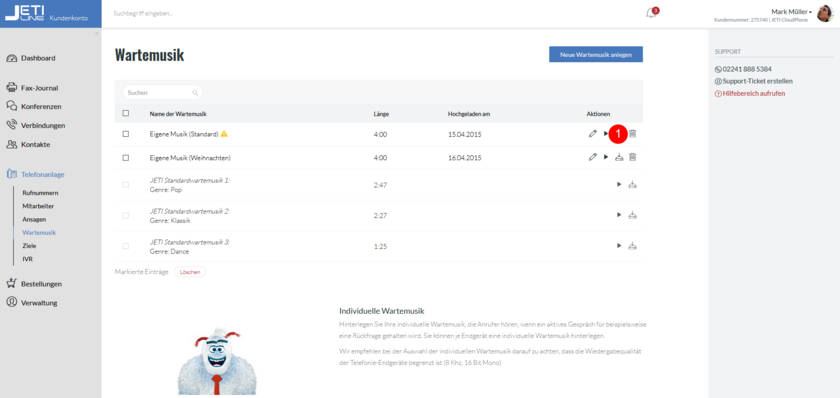
Task: Collapse the left sidebar with arrow
Action: coord(97,34)
